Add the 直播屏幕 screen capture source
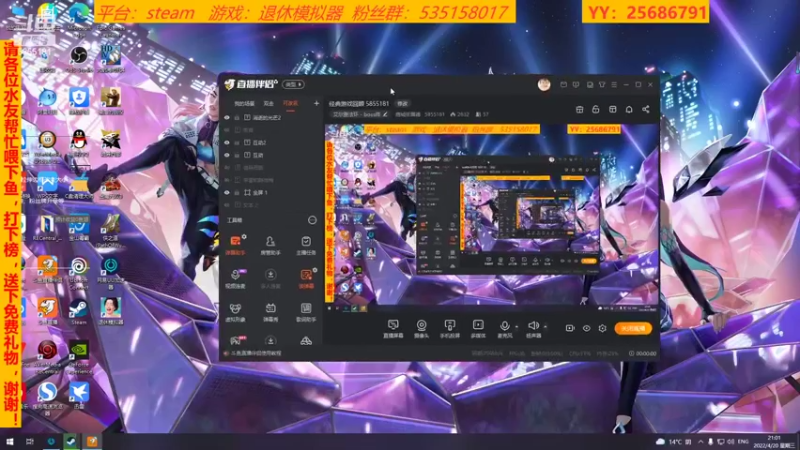 [393, 329]
